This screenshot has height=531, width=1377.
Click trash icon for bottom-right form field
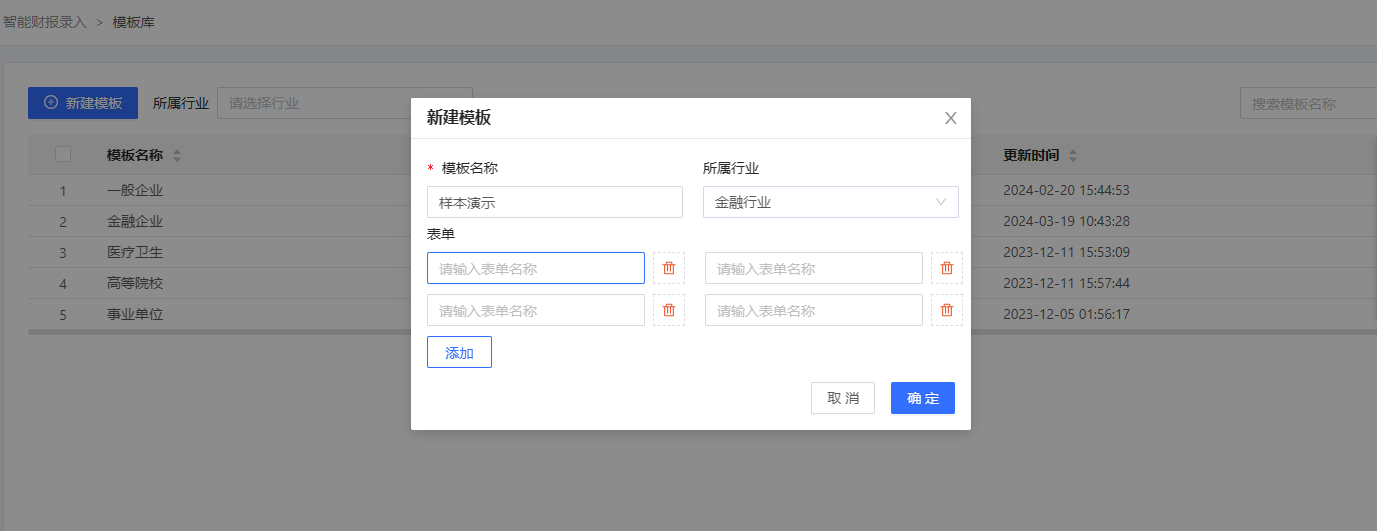(x=947, y=310)
